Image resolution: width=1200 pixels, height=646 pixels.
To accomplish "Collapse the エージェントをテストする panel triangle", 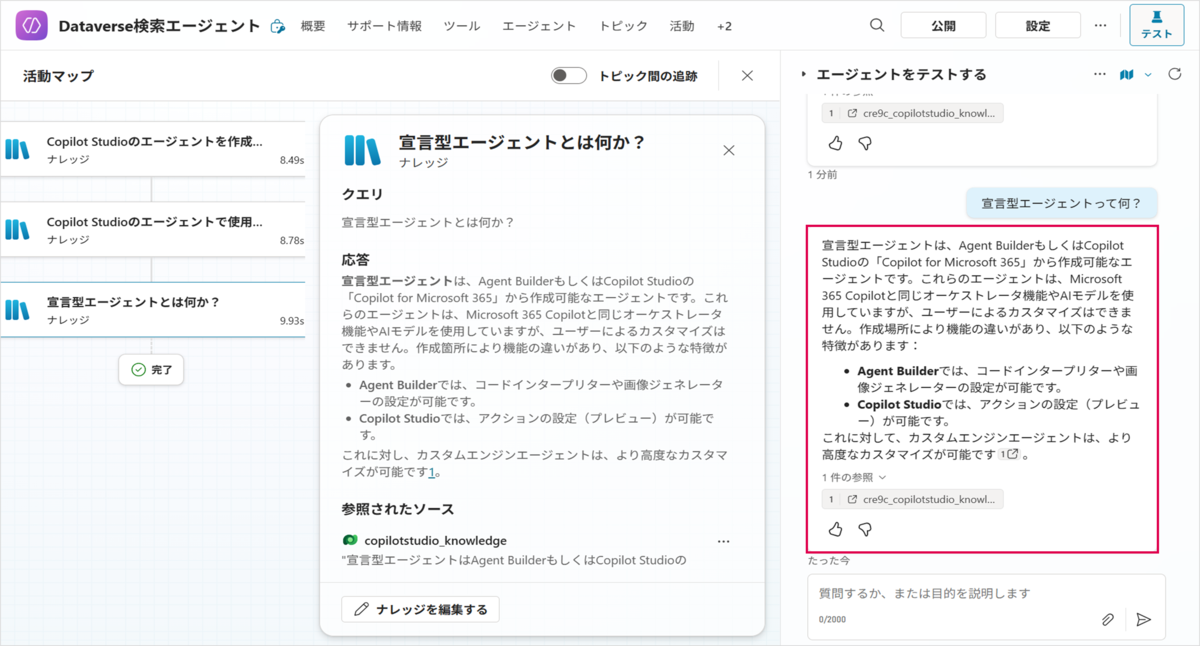I will click(x=803, y=75).
